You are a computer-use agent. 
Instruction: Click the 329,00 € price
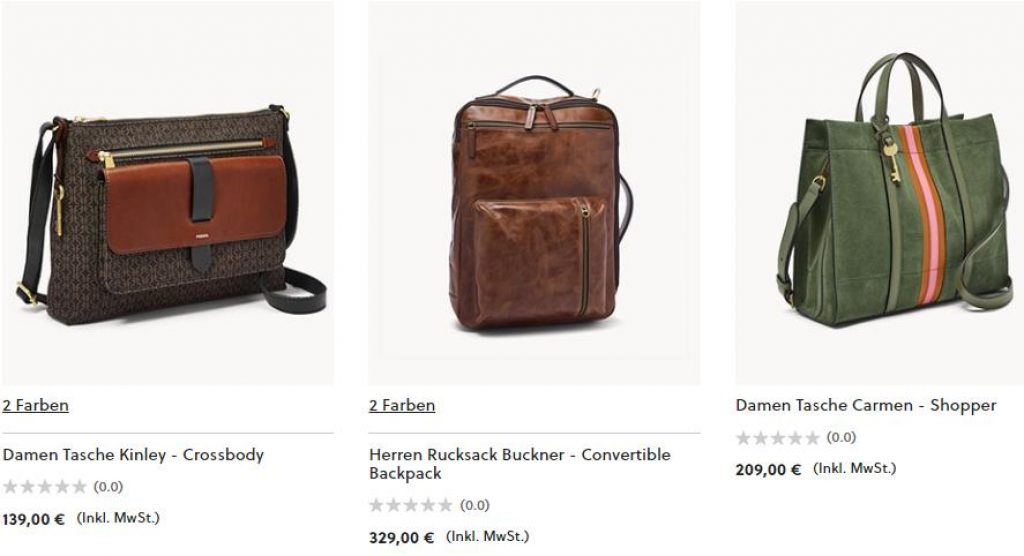(402, 538)
